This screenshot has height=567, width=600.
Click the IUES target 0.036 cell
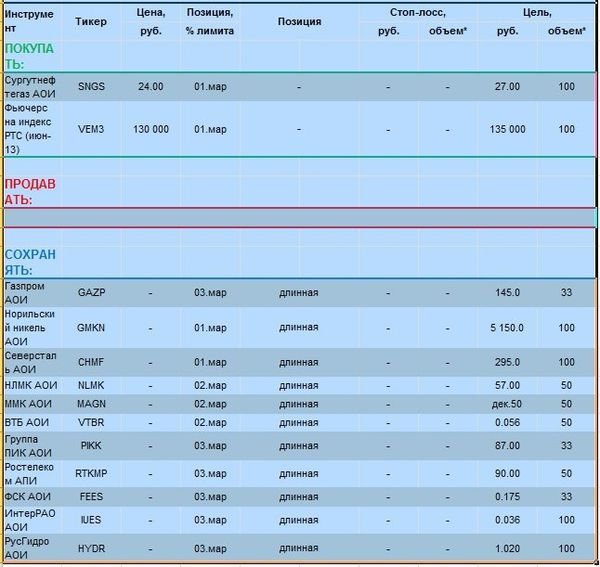tap(507, 520)
